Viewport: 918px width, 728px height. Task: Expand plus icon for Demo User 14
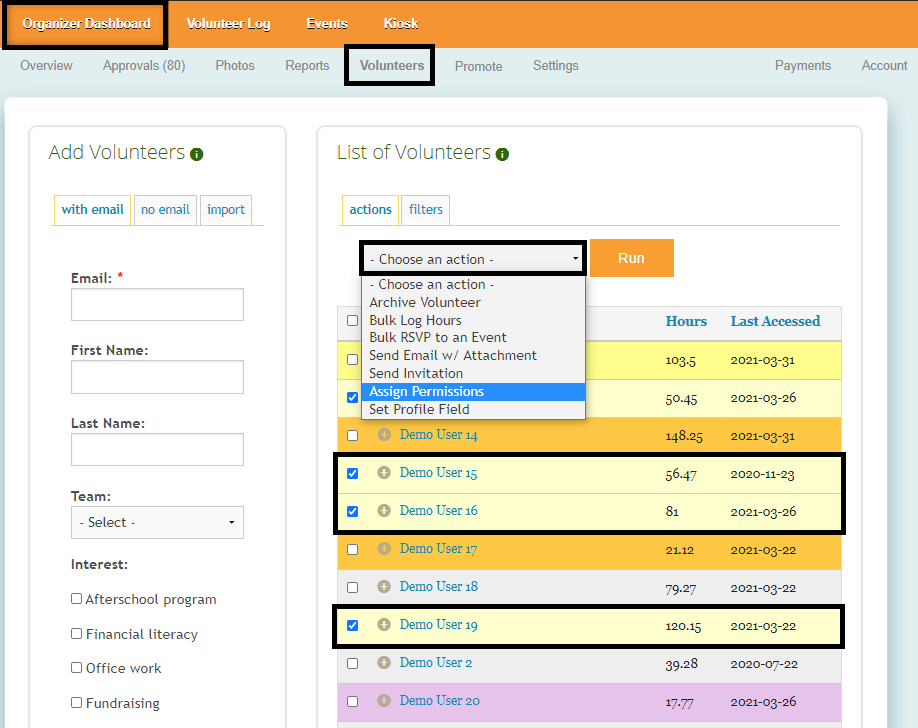384,435
